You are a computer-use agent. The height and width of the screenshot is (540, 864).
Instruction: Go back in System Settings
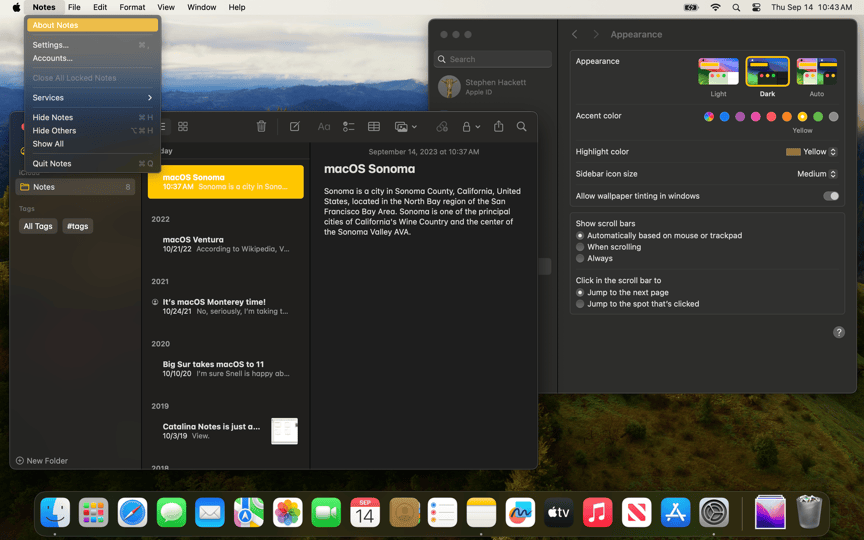pyautogui.click(x=575, y=34)
